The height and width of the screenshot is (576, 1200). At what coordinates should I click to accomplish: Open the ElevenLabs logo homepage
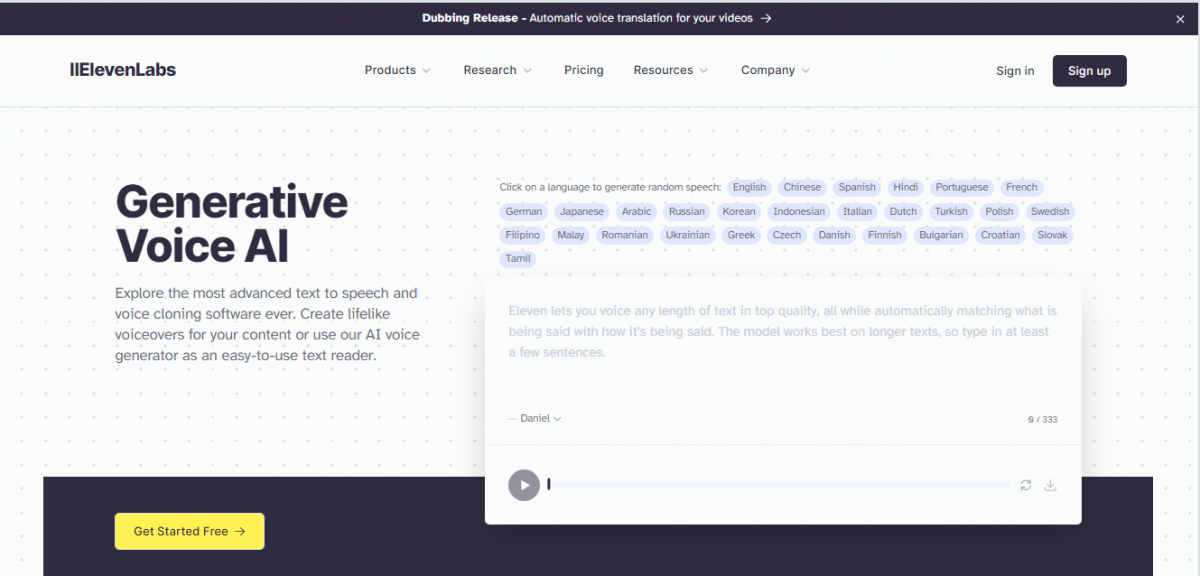pos(122,70)
